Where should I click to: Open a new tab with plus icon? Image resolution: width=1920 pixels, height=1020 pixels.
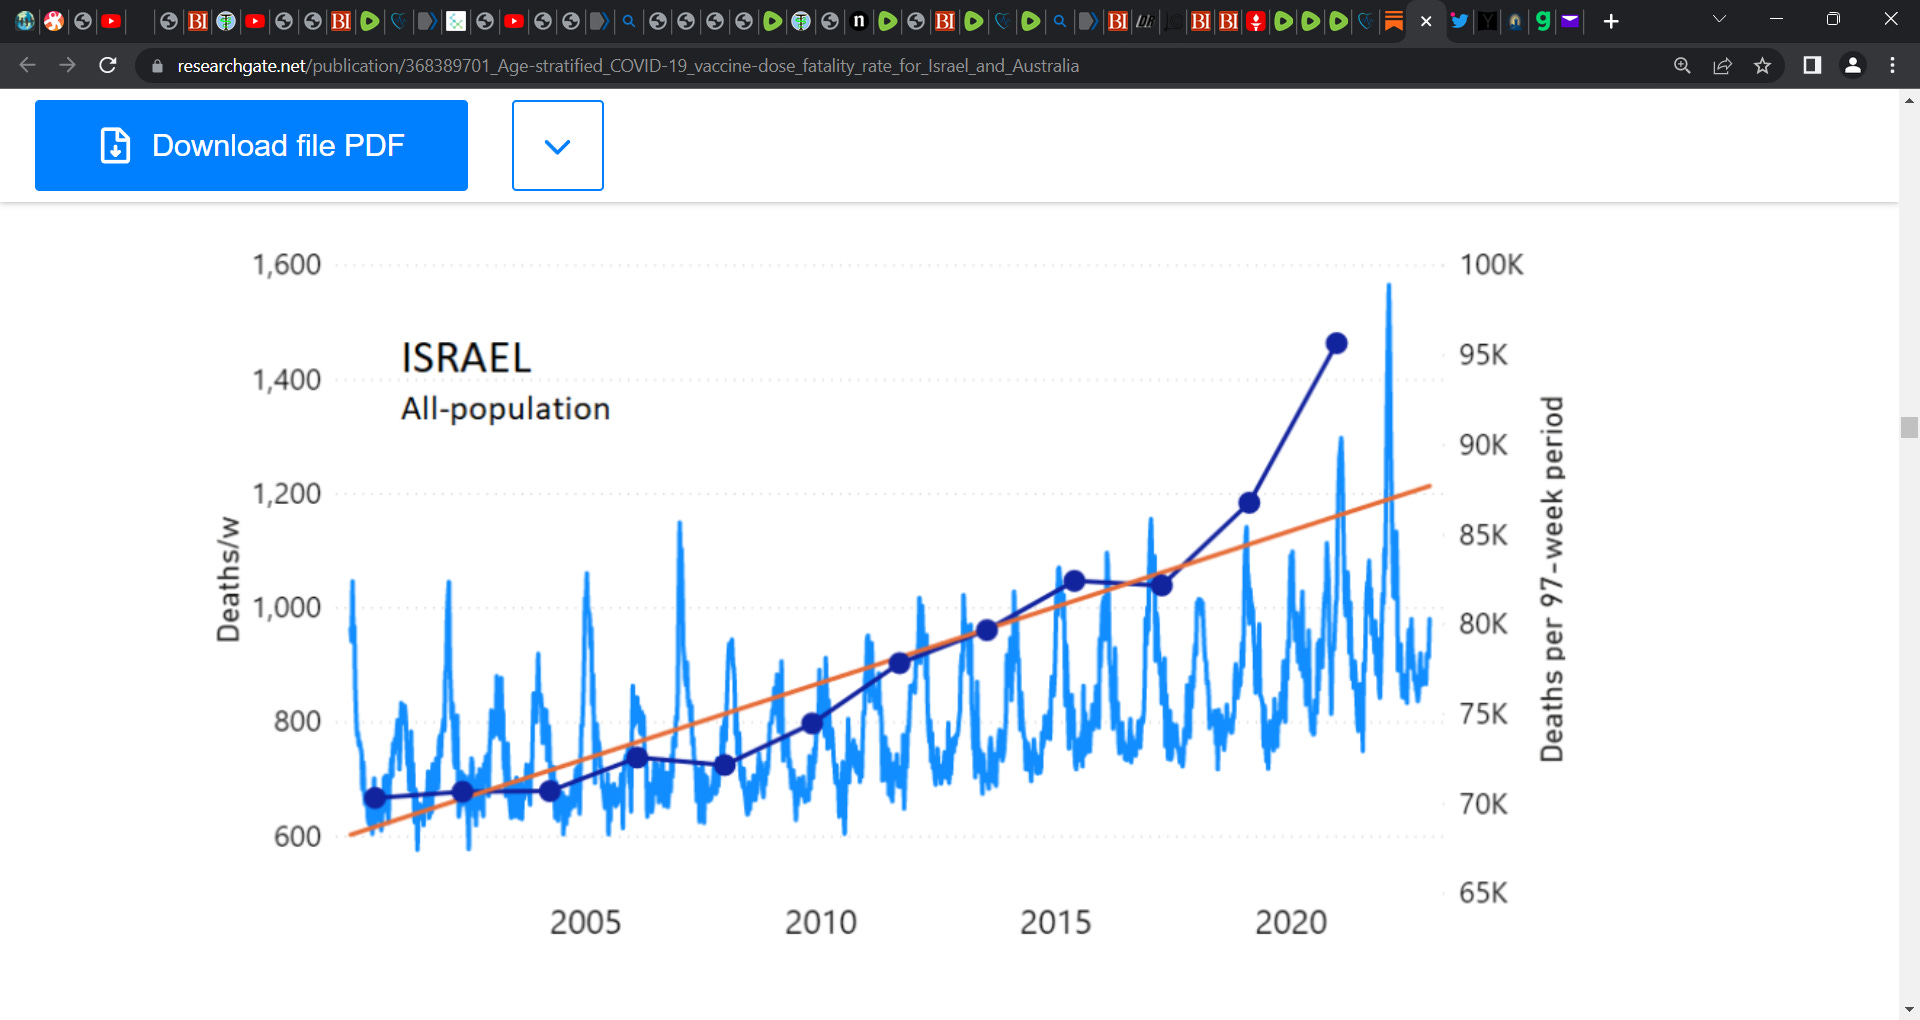tap(1610, 21)
